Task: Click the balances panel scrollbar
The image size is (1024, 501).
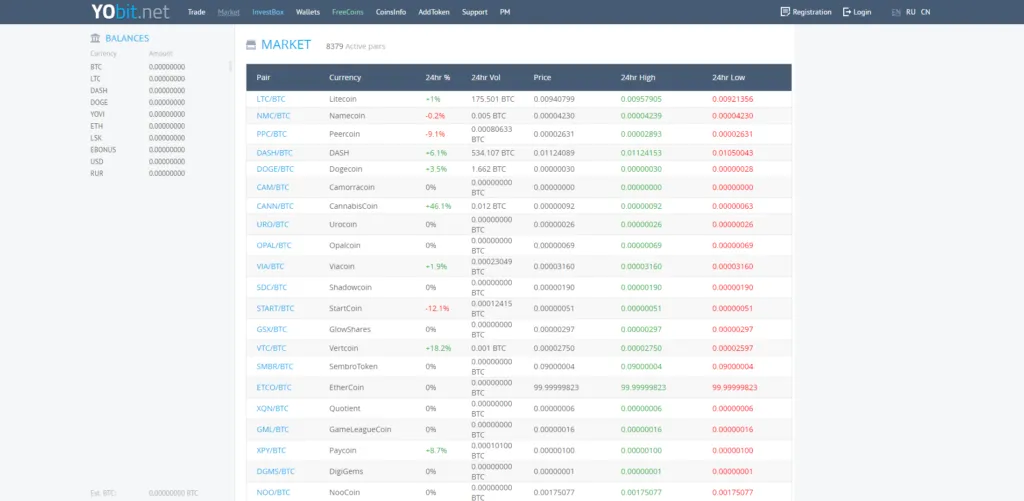Action: (231, 66)
